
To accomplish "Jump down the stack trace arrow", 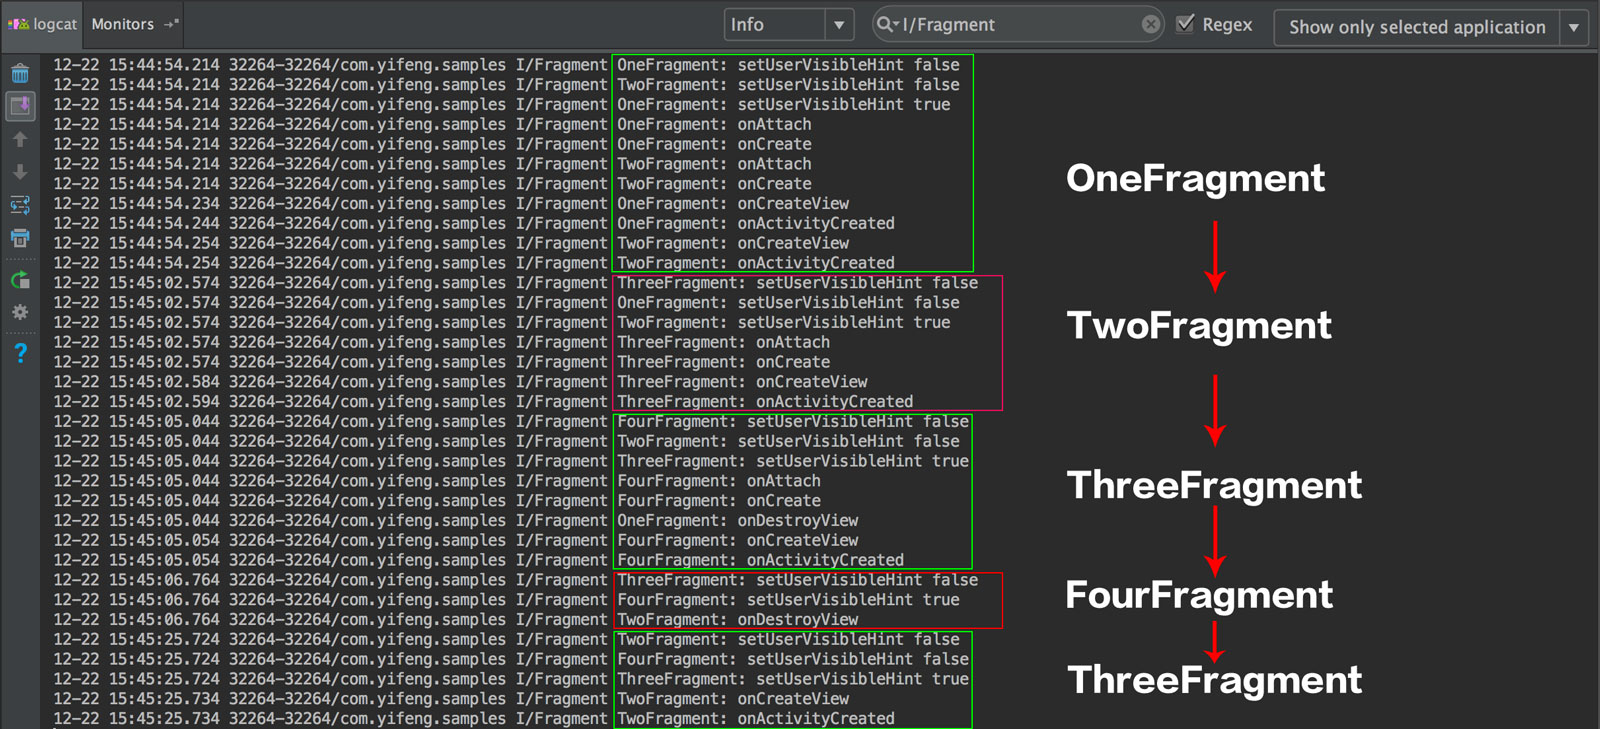I will click(20, 172).
